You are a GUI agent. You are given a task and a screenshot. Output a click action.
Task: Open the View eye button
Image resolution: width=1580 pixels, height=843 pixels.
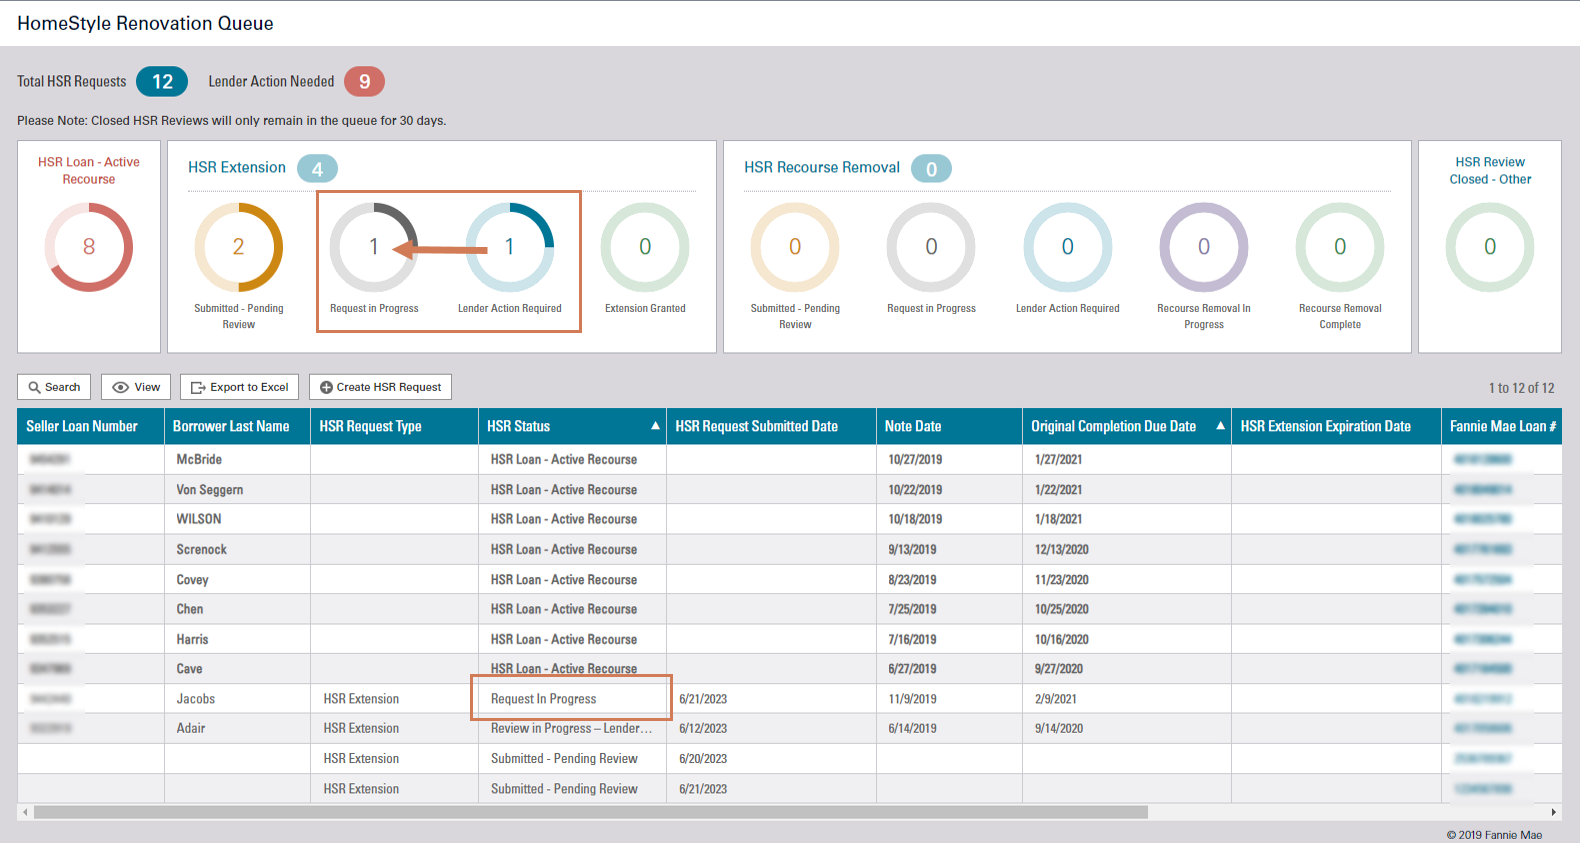[136, 387]
